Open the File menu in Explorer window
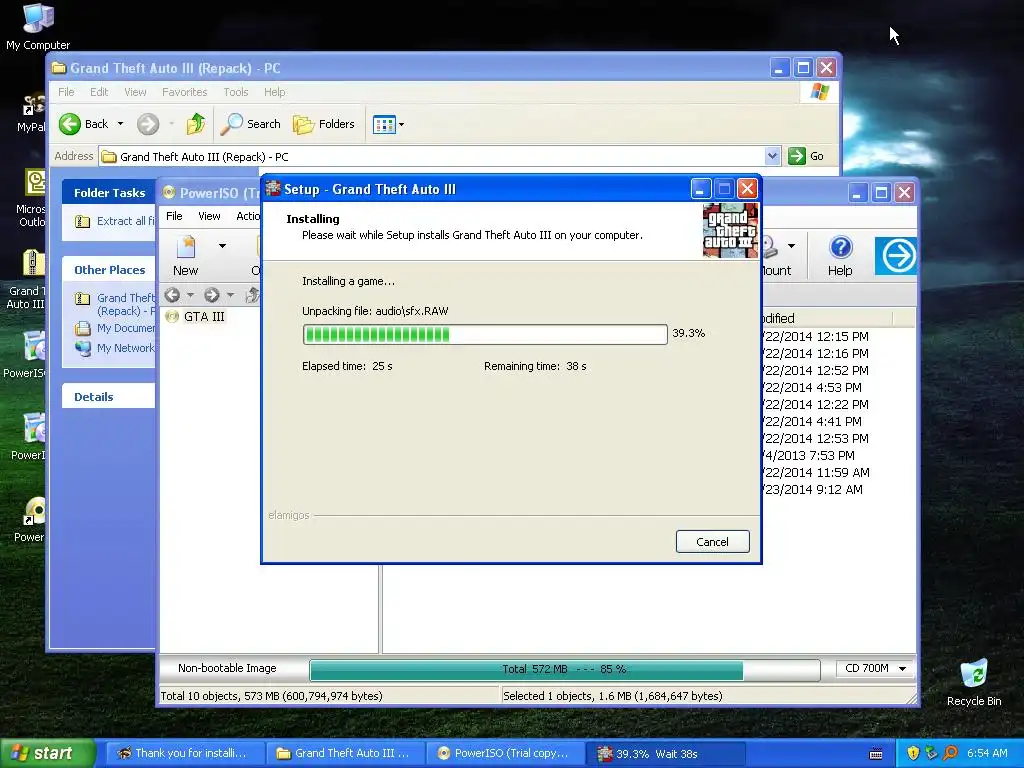 (66, 92)
